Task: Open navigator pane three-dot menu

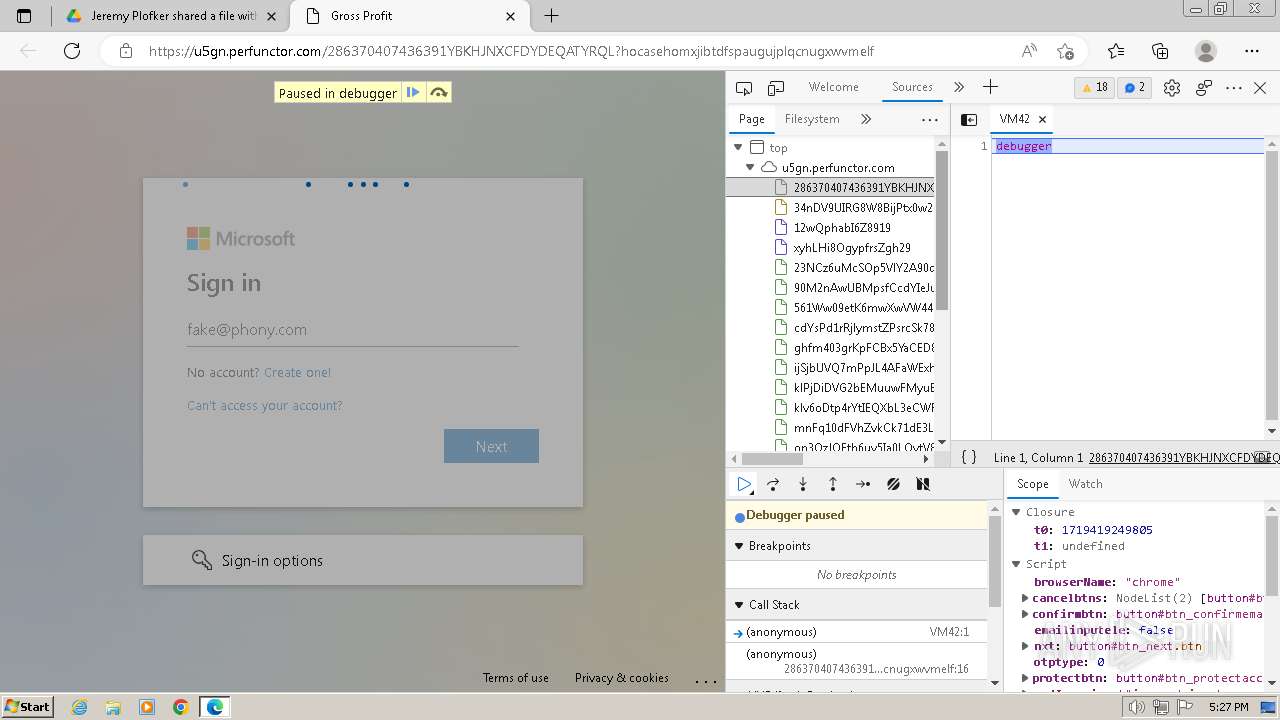Action: 930,120
